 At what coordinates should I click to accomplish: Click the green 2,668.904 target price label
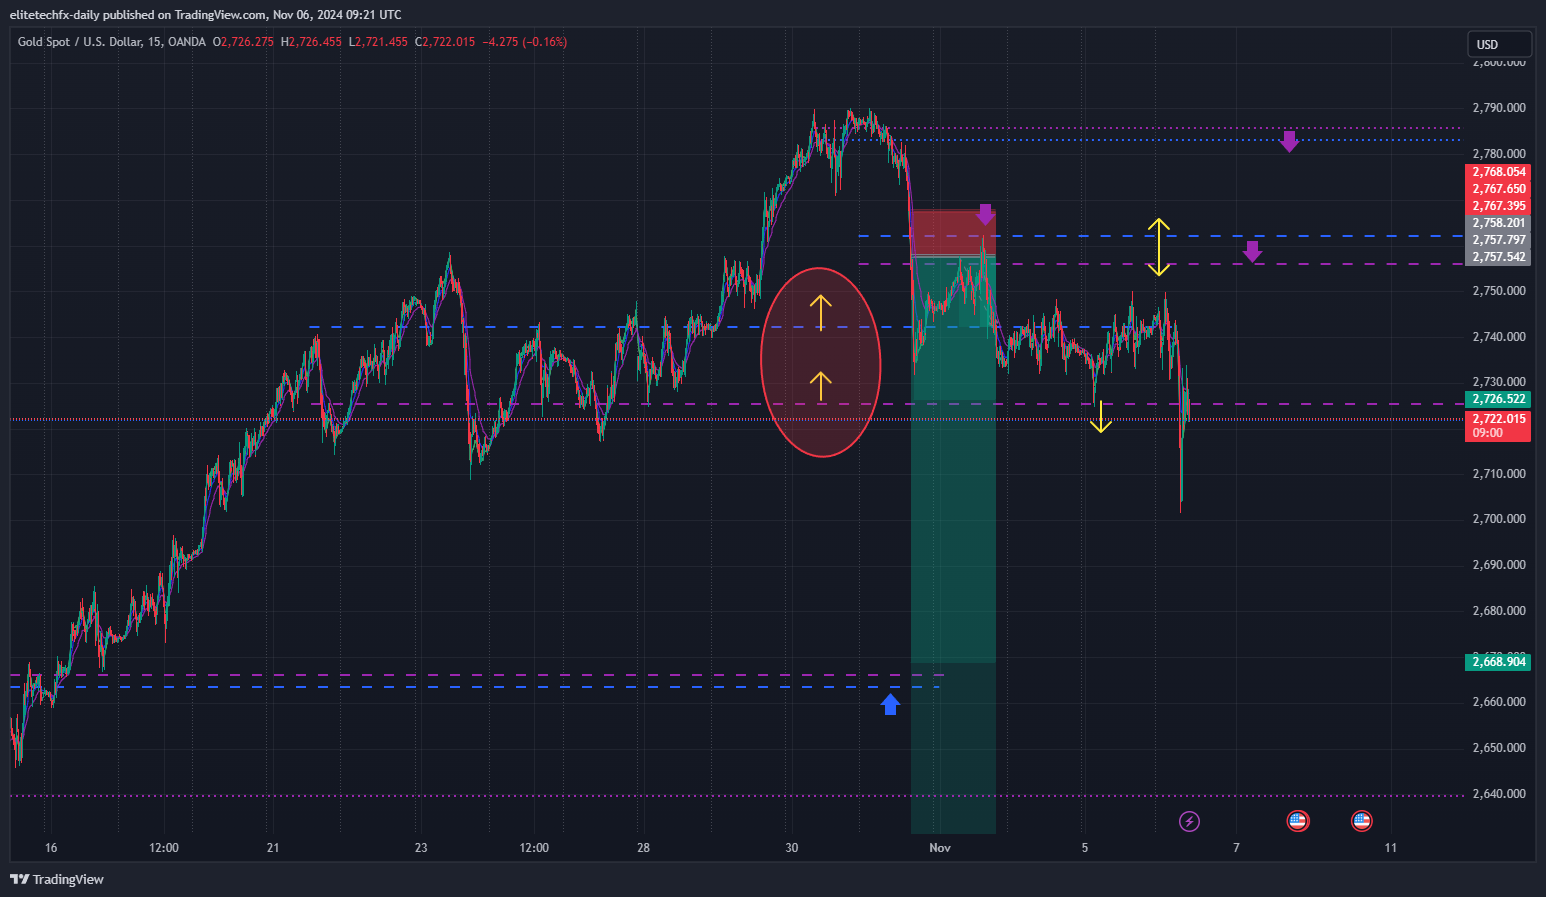point(1497,662)
